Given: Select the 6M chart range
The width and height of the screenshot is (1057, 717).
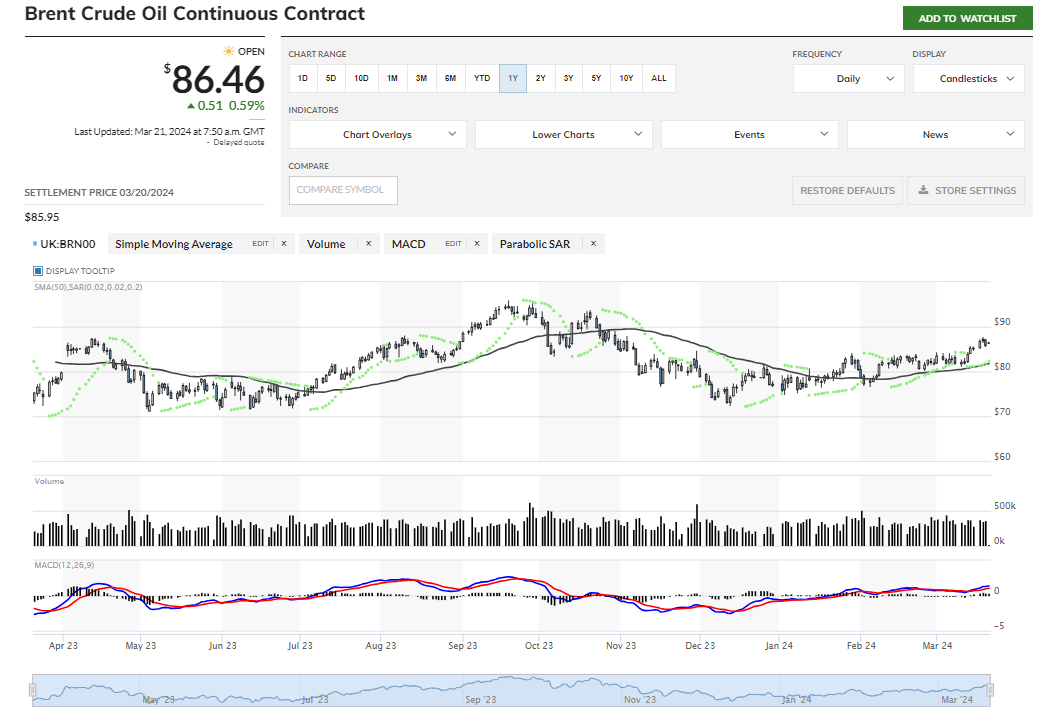Looking at the screenshot, I should pos(450,78).
